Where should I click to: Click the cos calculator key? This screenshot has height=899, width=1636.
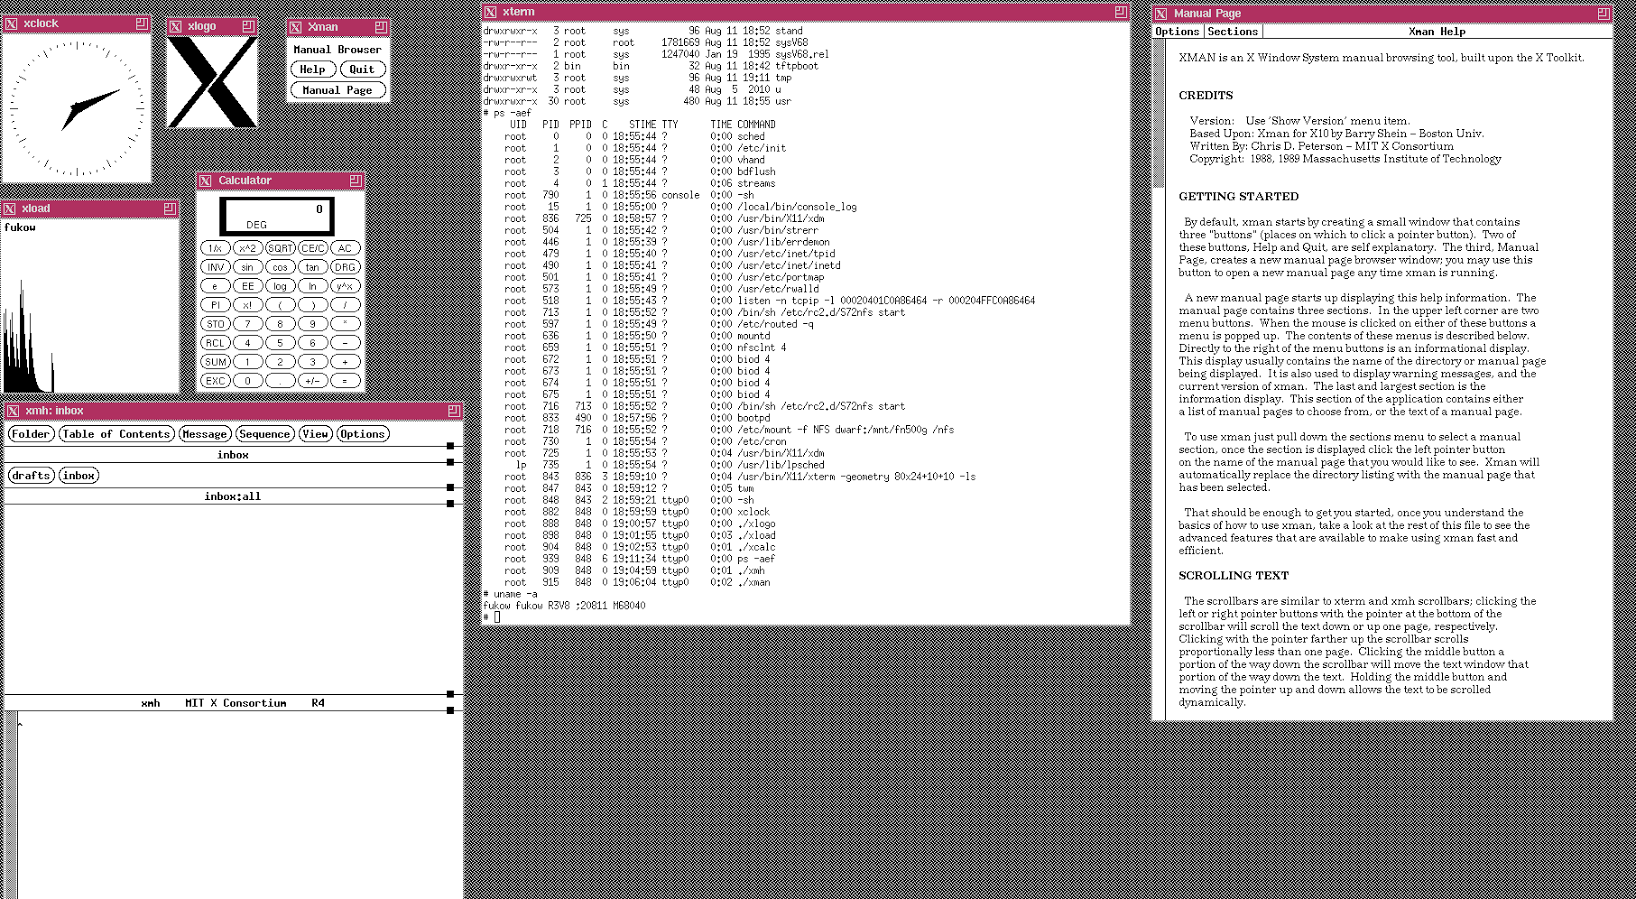[280, 267]
